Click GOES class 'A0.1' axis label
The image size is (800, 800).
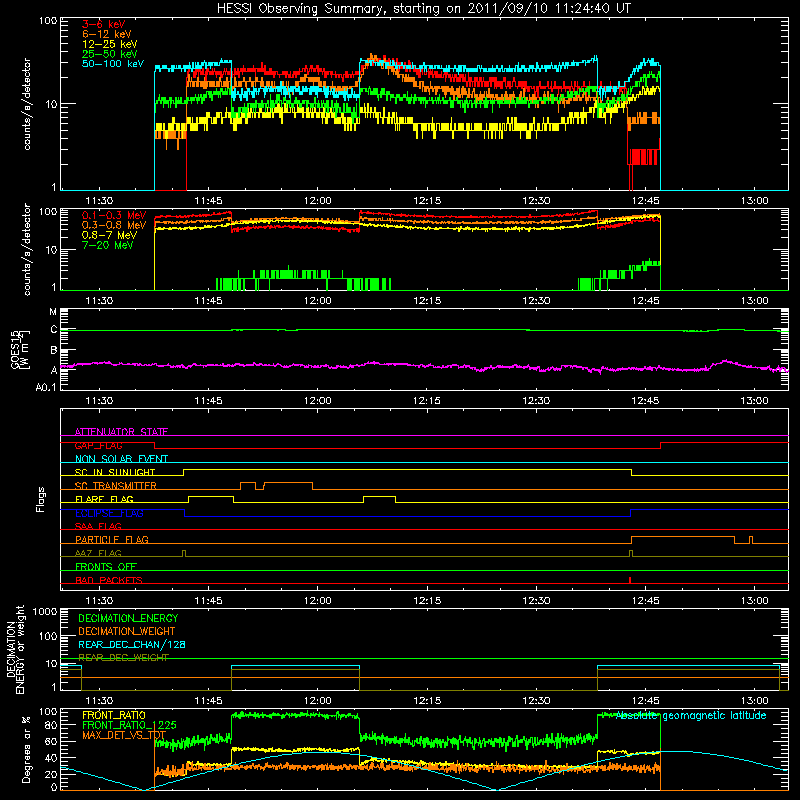point(46,387)
